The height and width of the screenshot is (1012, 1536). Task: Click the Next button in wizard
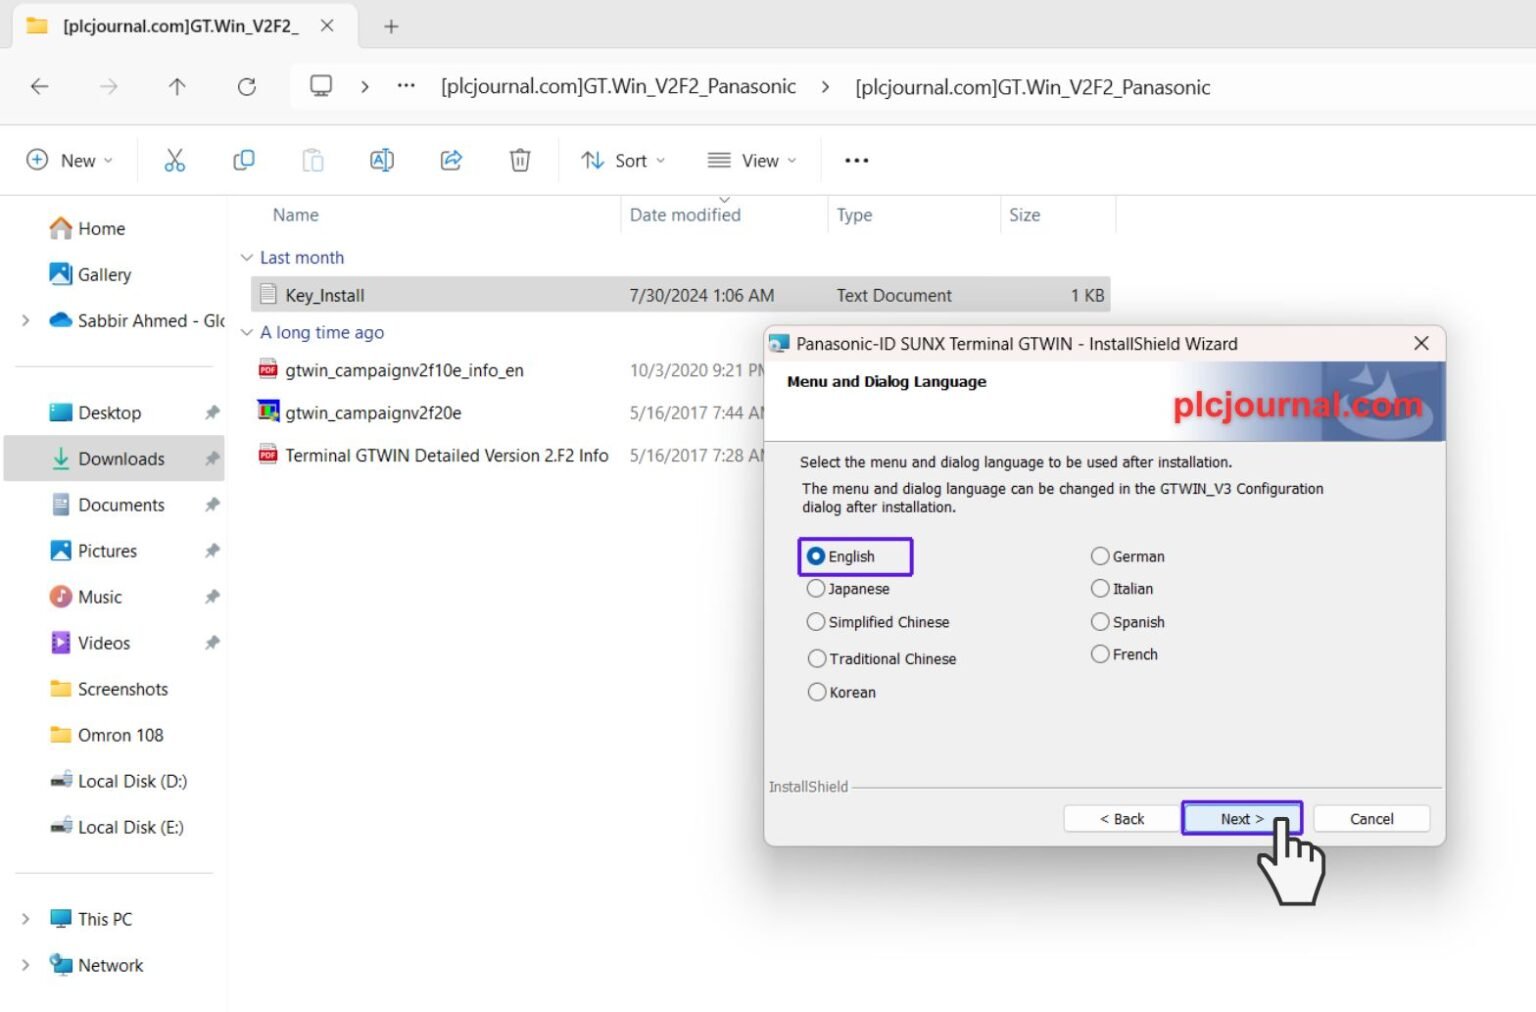click(1242, 819)
